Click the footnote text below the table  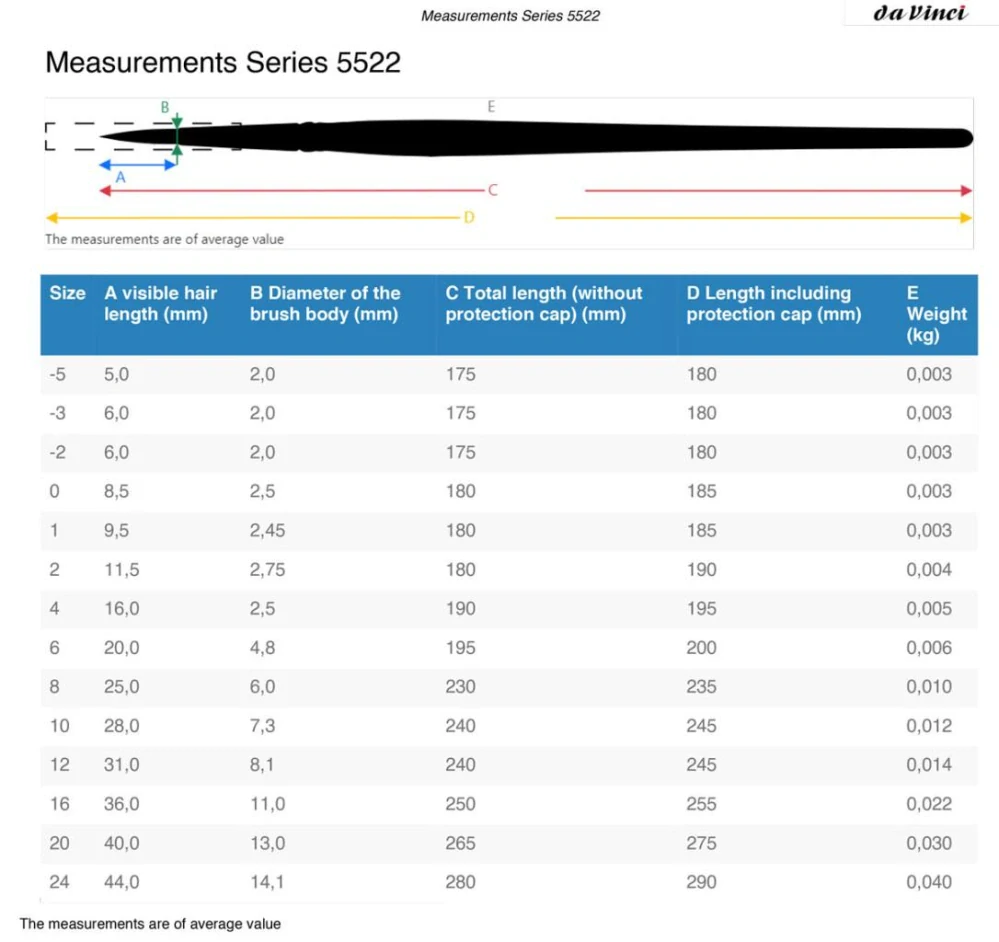point(150,924)
